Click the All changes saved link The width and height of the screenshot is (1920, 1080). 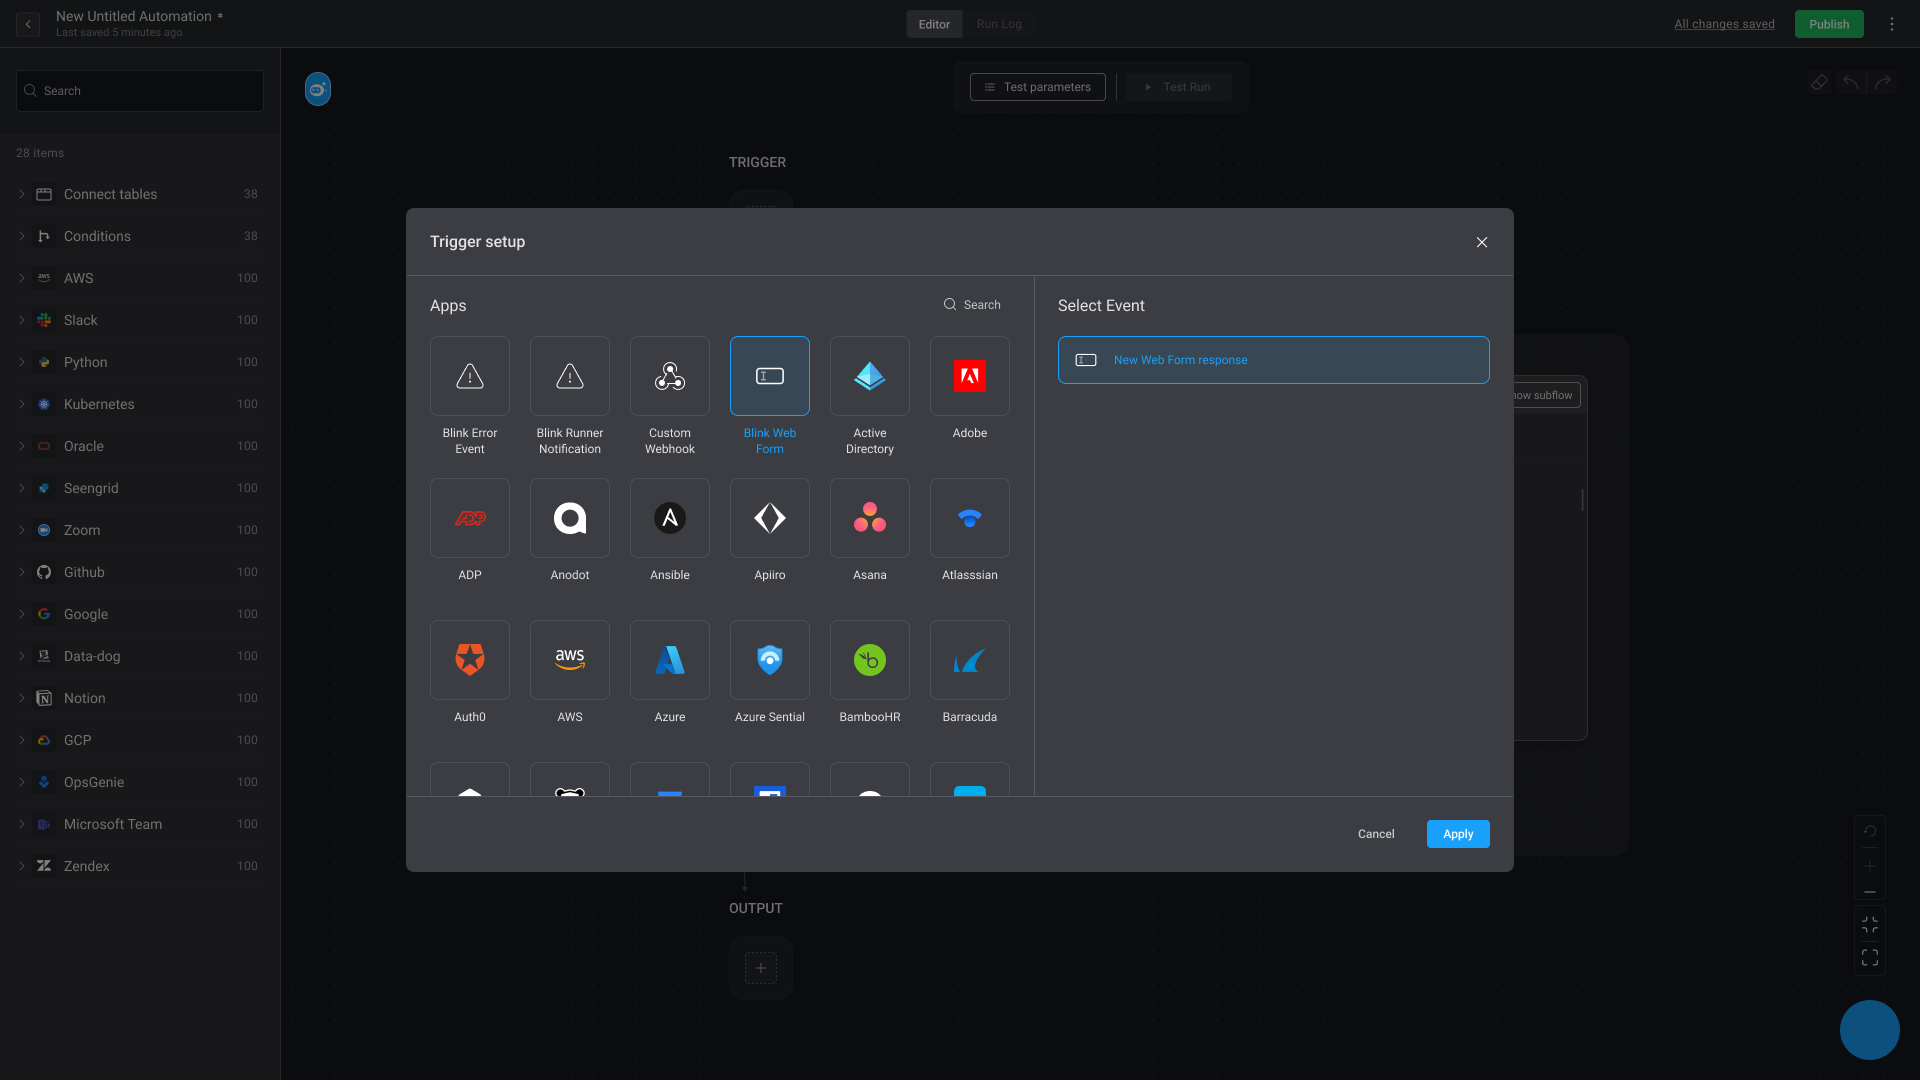pos(1724,24)
